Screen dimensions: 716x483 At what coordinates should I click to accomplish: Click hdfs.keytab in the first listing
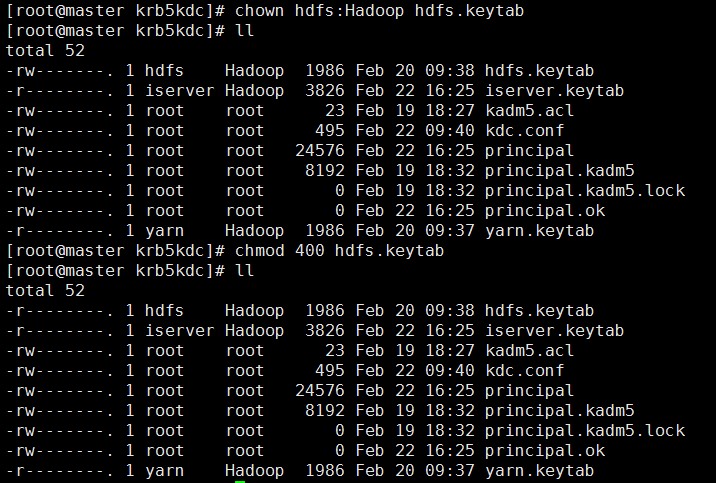pyautogui.click(x=539, y=71)
